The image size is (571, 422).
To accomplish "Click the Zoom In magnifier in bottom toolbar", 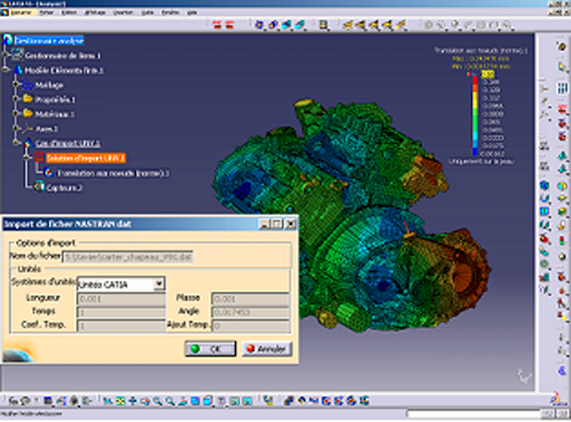I will (157, 401).
